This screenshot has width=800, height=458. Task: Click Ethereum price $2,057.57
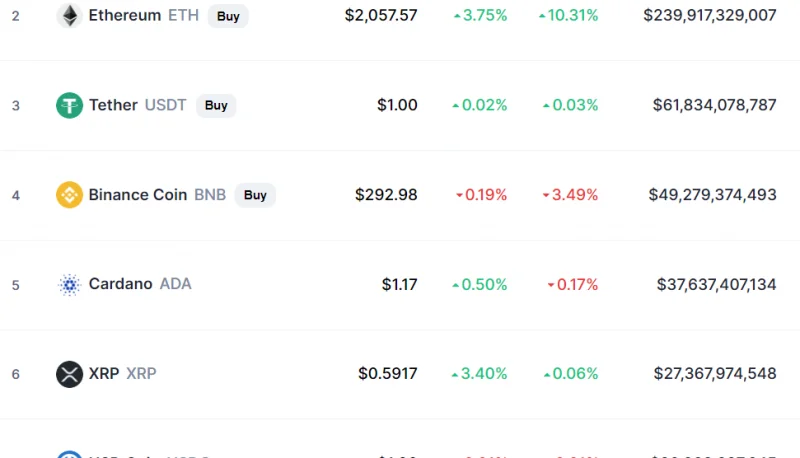click(381, 15)
